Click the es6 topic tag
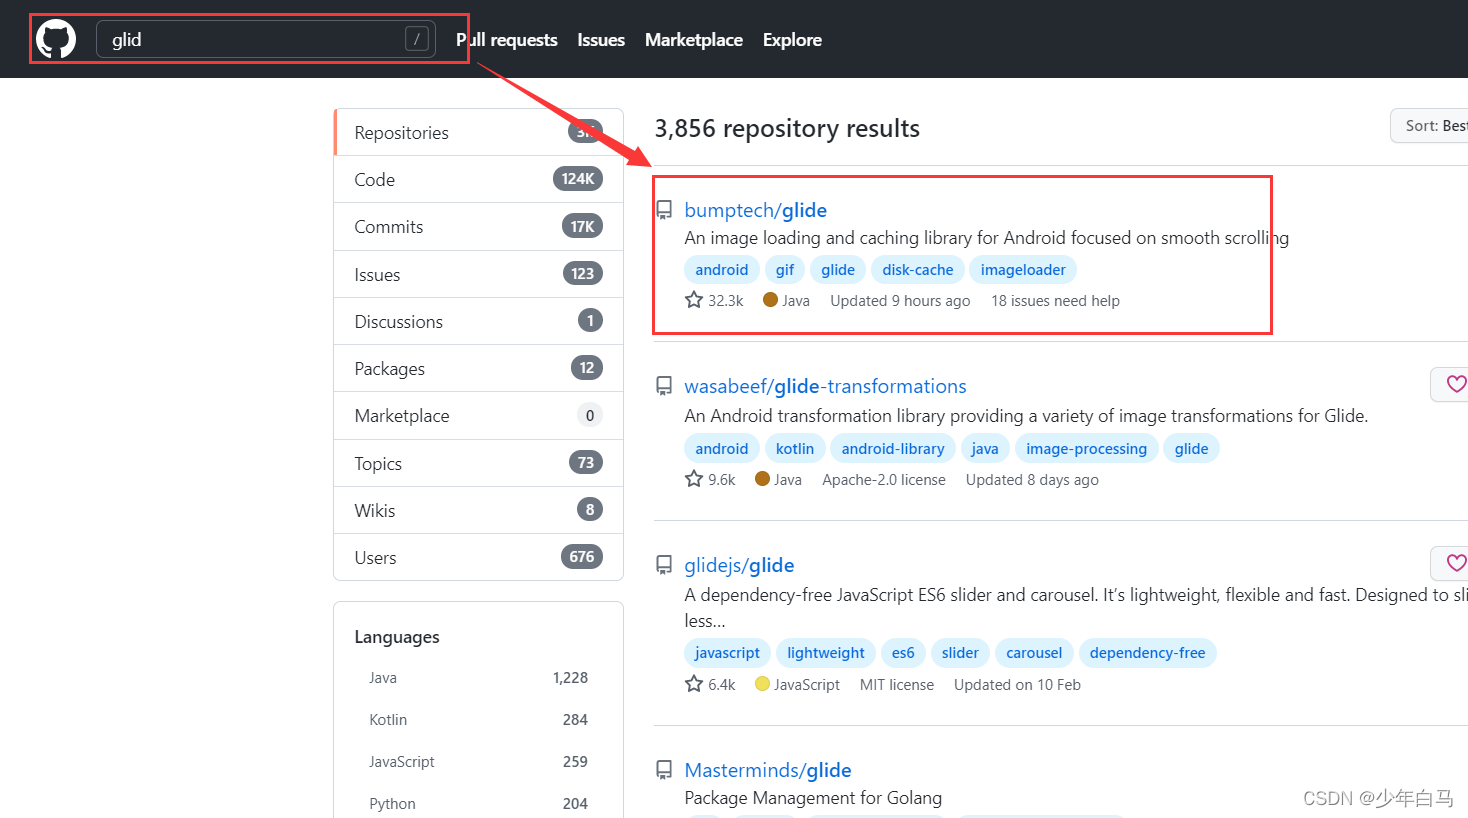Image resolution: width=1468 pixels, height=818 pixels. 903,653
